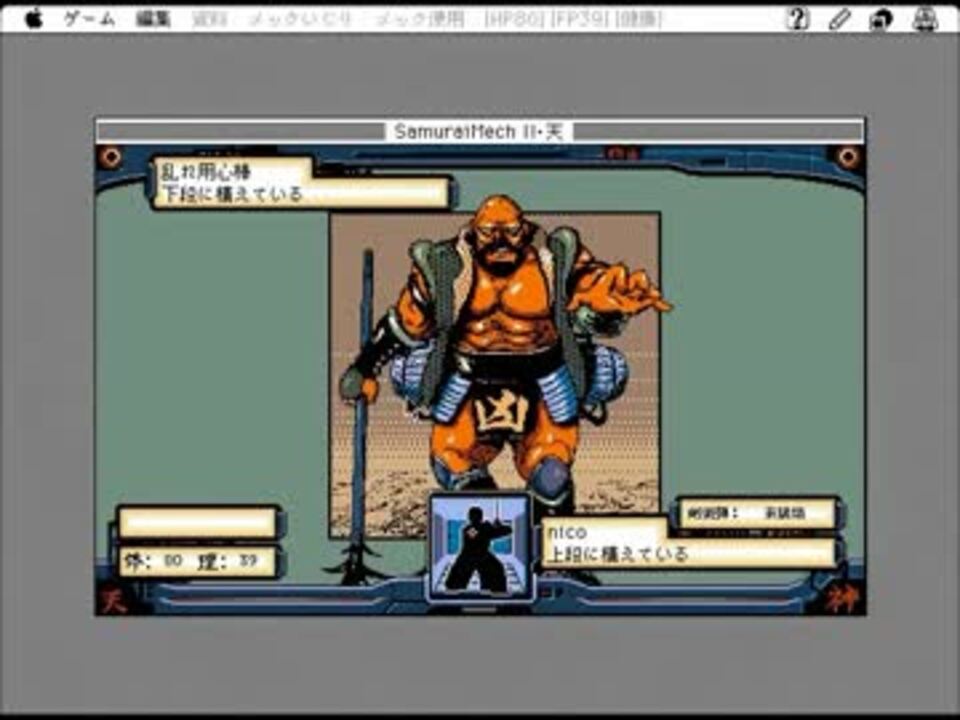
Task: Click the red 神 kanji emblem
Action: tap(841, 599)
